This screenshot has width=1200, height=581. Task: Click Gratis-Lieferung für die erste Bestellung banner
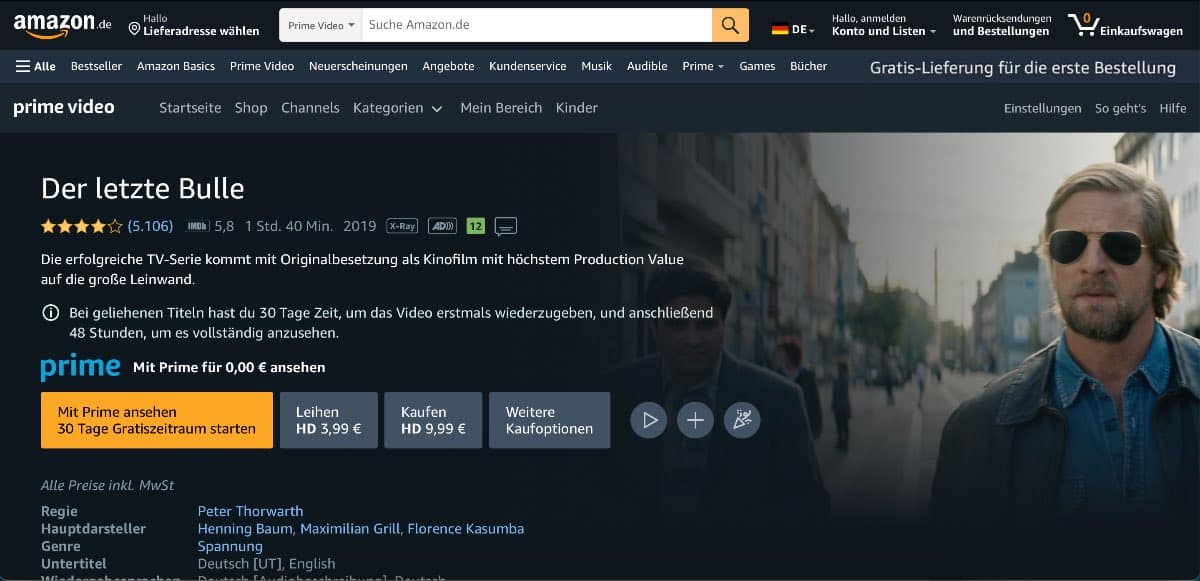click(x=1023, y=67)
